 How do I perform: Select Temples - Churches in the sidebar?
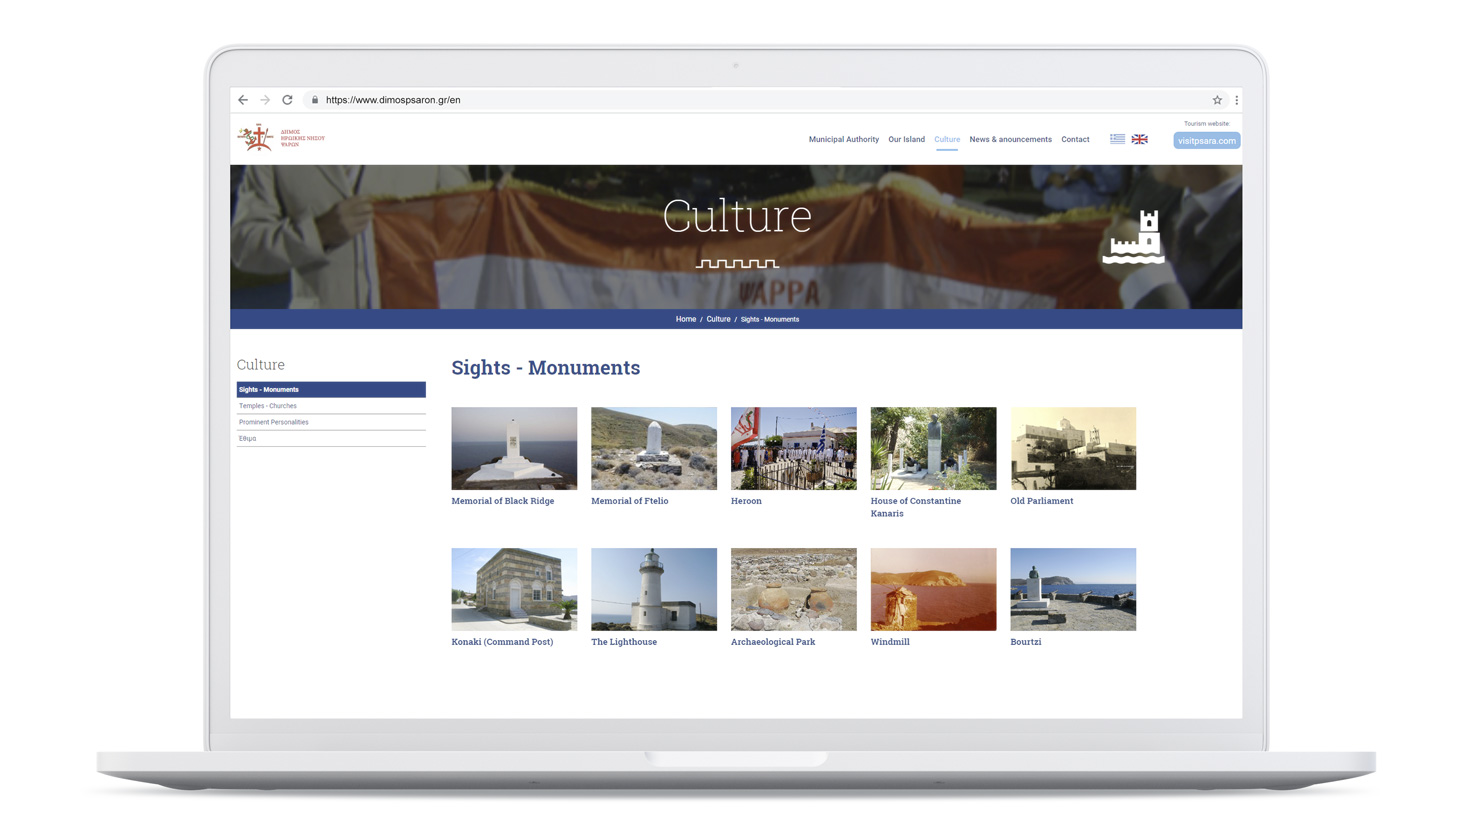click(268, 405)
